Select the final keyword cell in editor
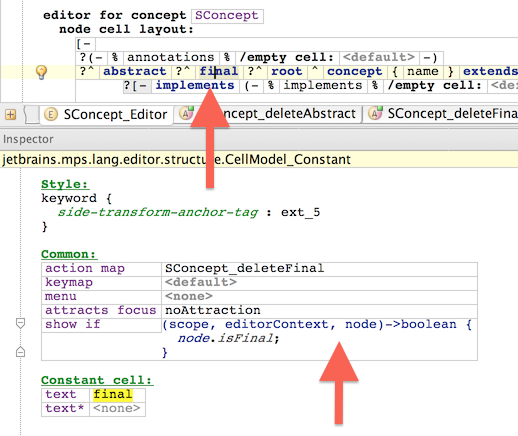Screen dimensions: 518x436 coord(219,71)
